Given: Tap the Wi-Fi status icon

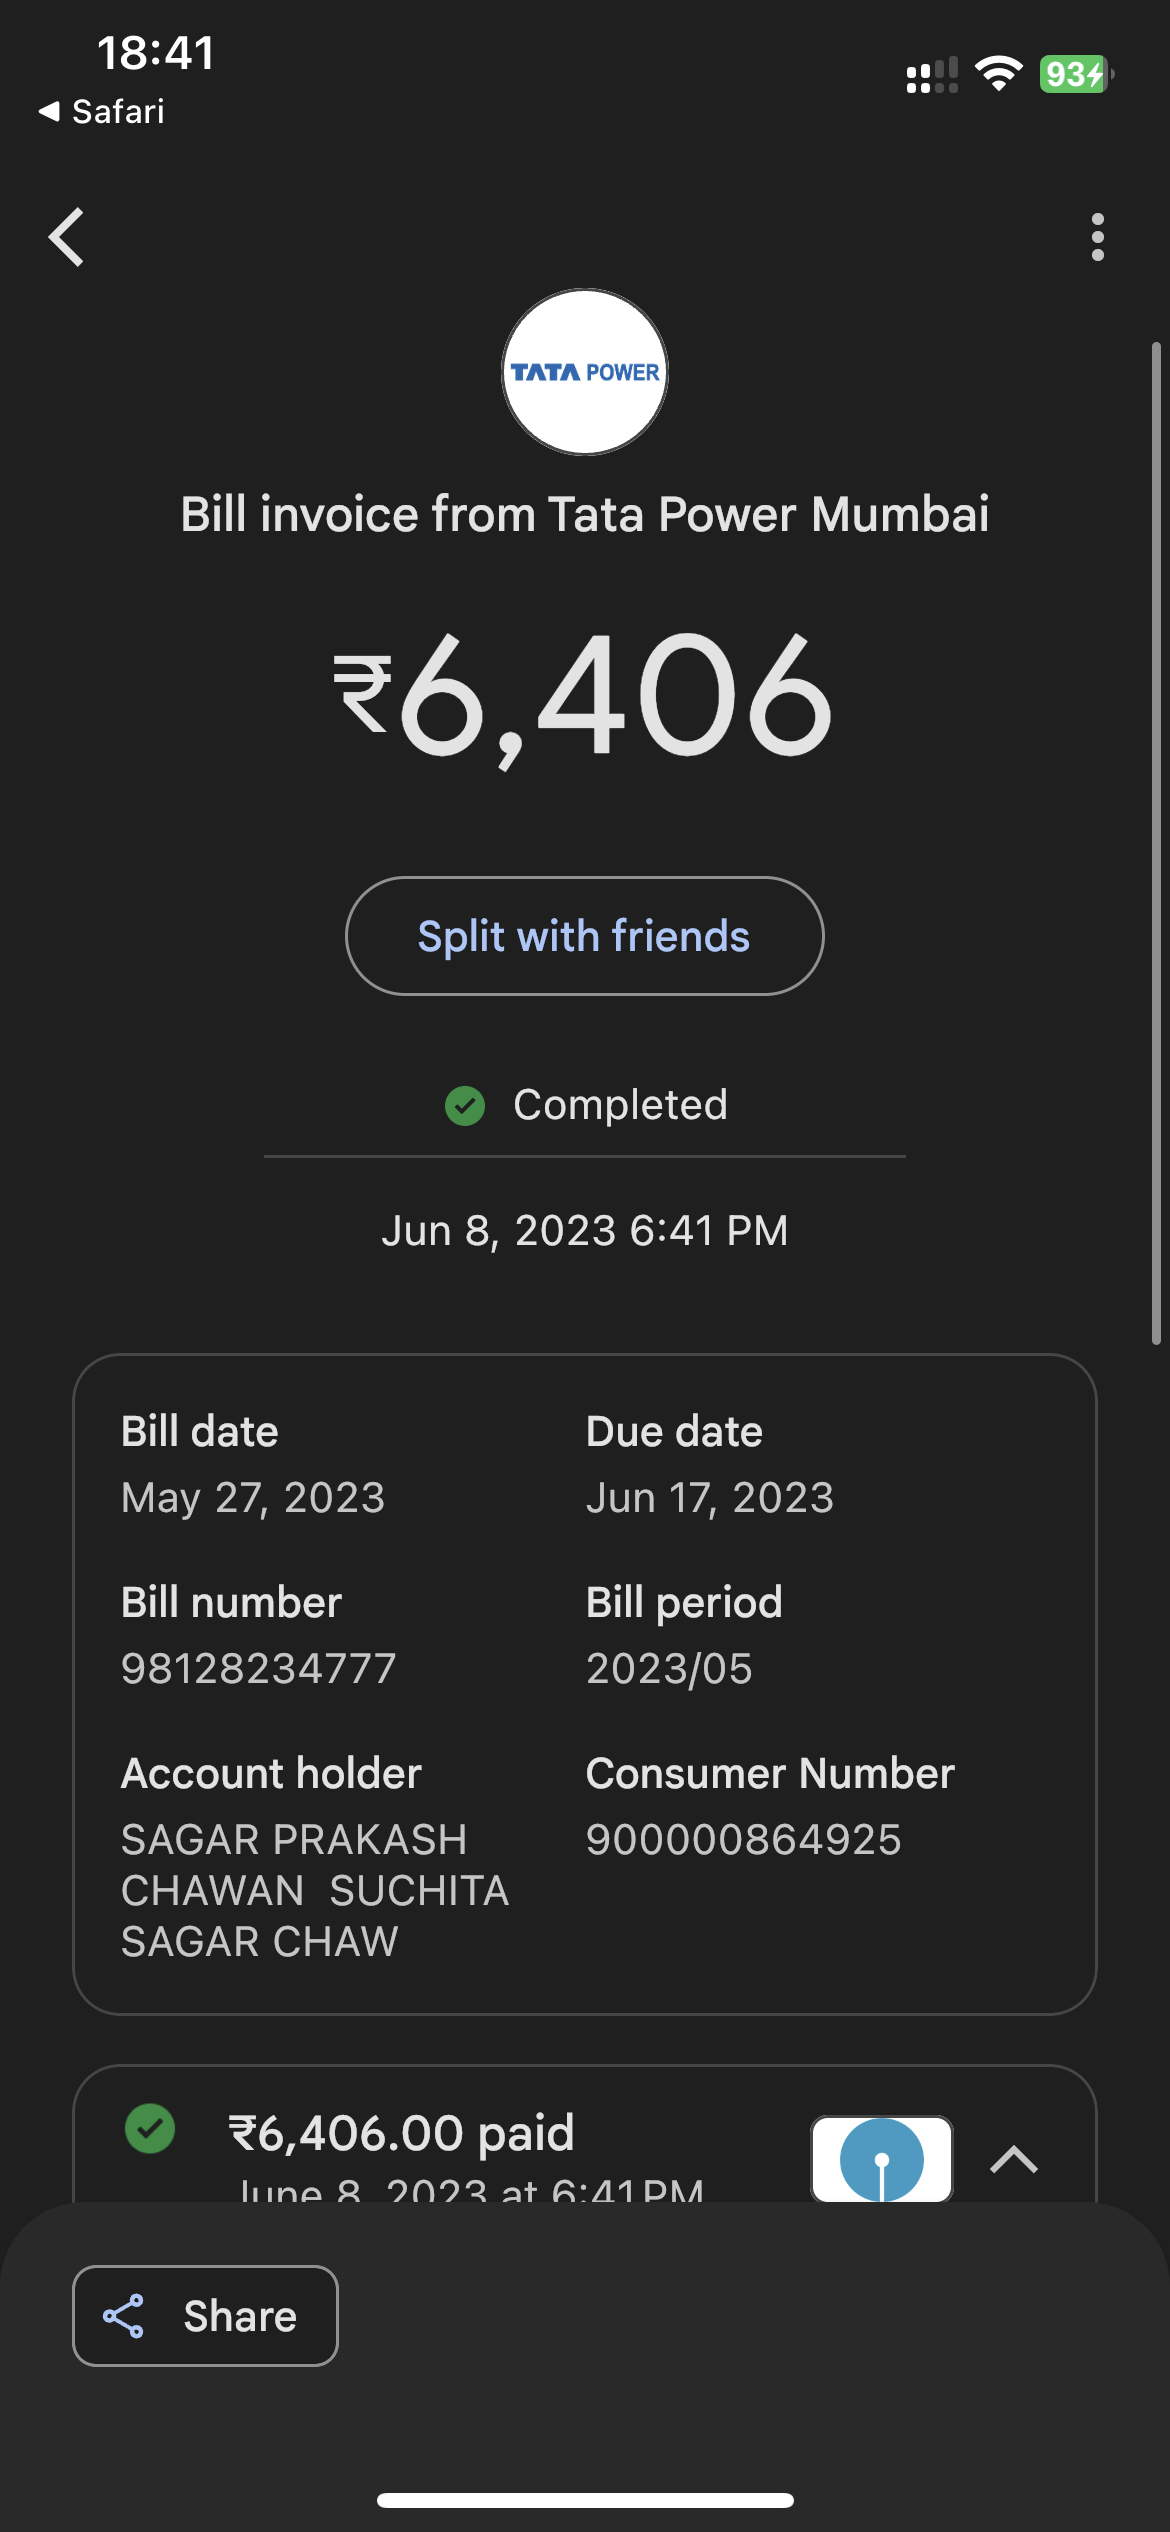Looking at the screenshot, I should (998, 74).
